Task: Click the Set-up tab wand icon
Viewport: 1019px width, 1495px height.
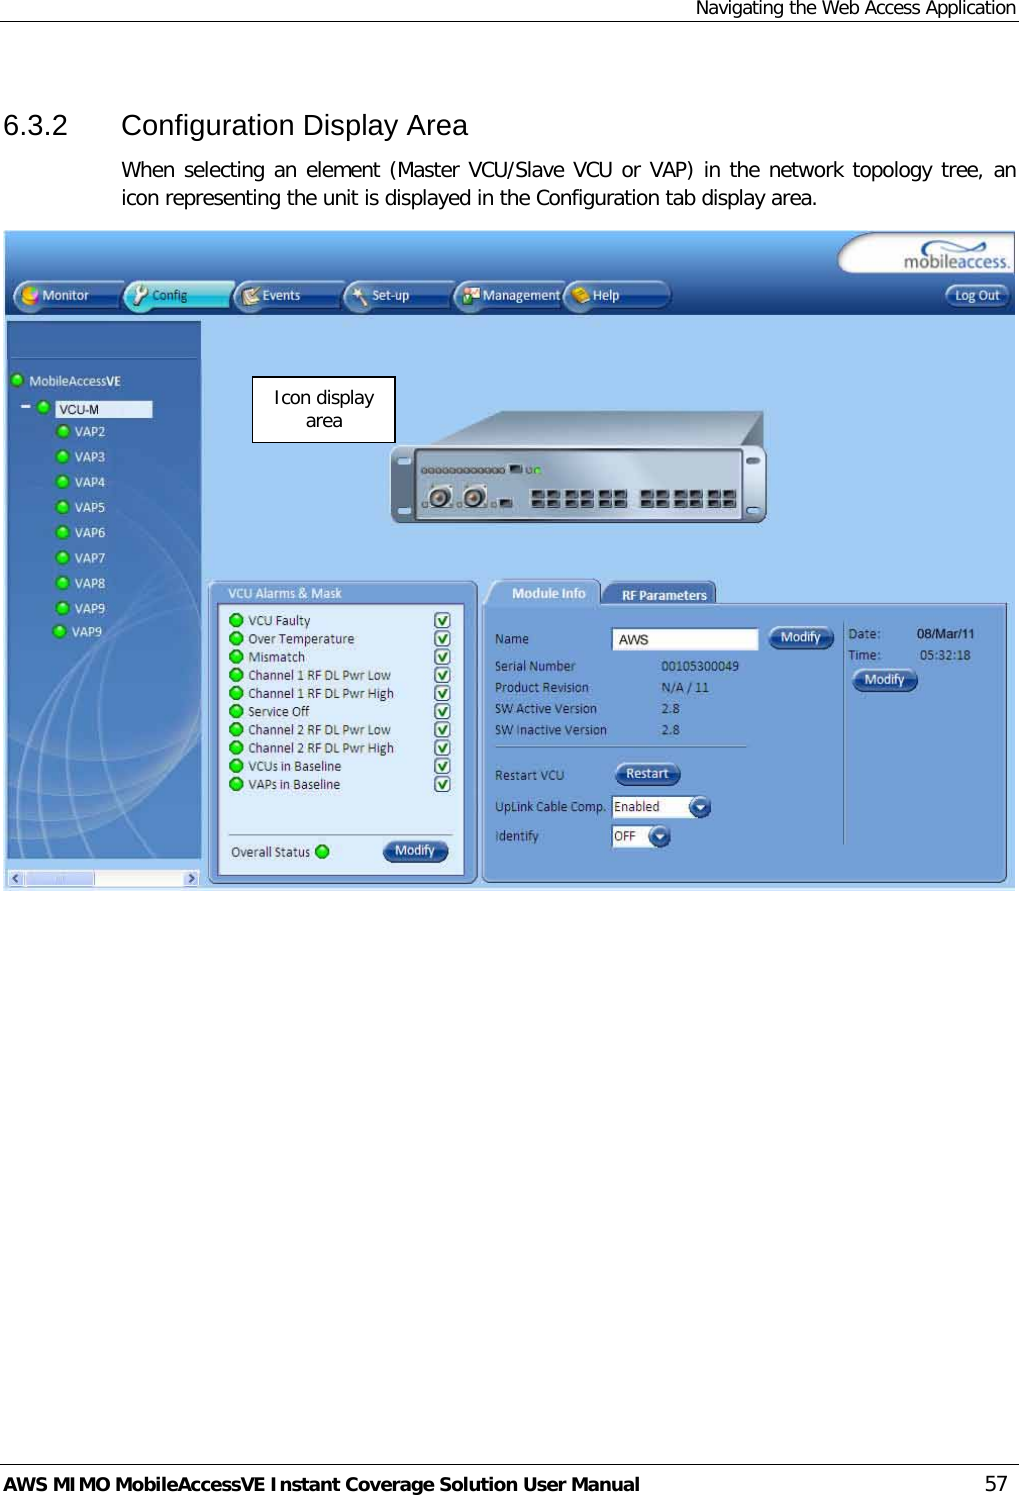Action: [360, 295]
